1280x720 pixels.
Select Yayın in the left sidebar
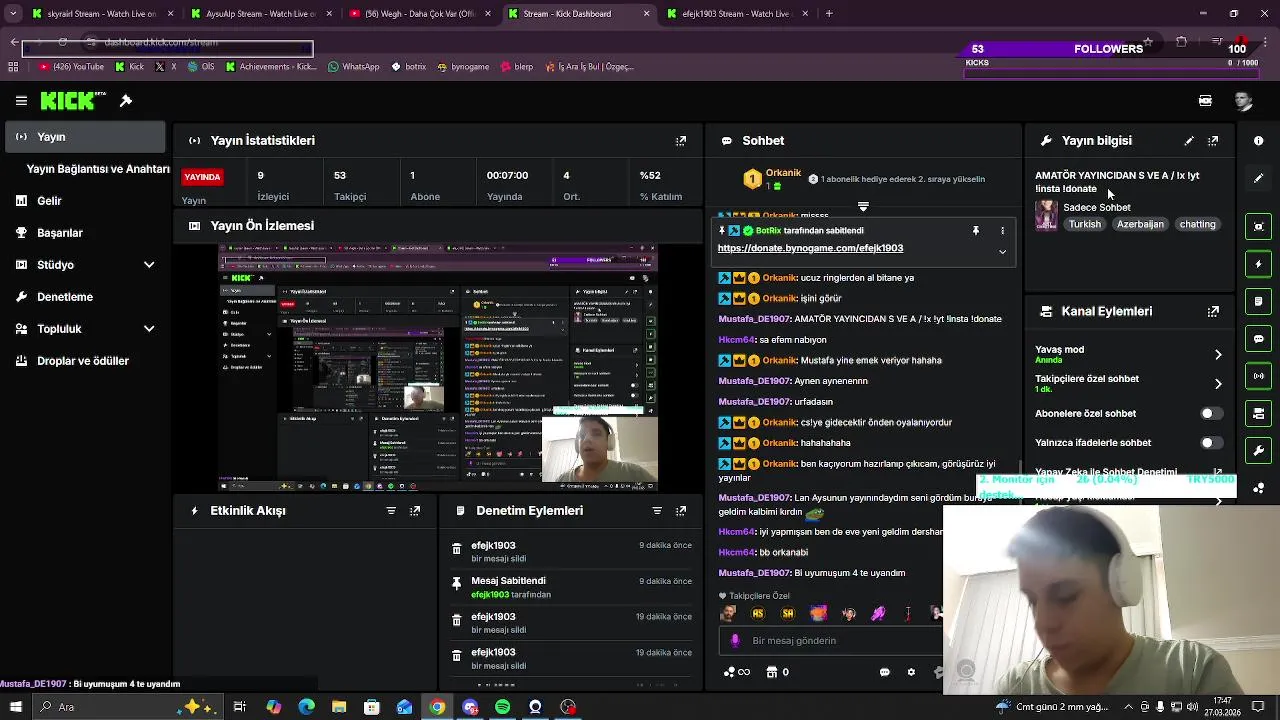coord(85,137)
